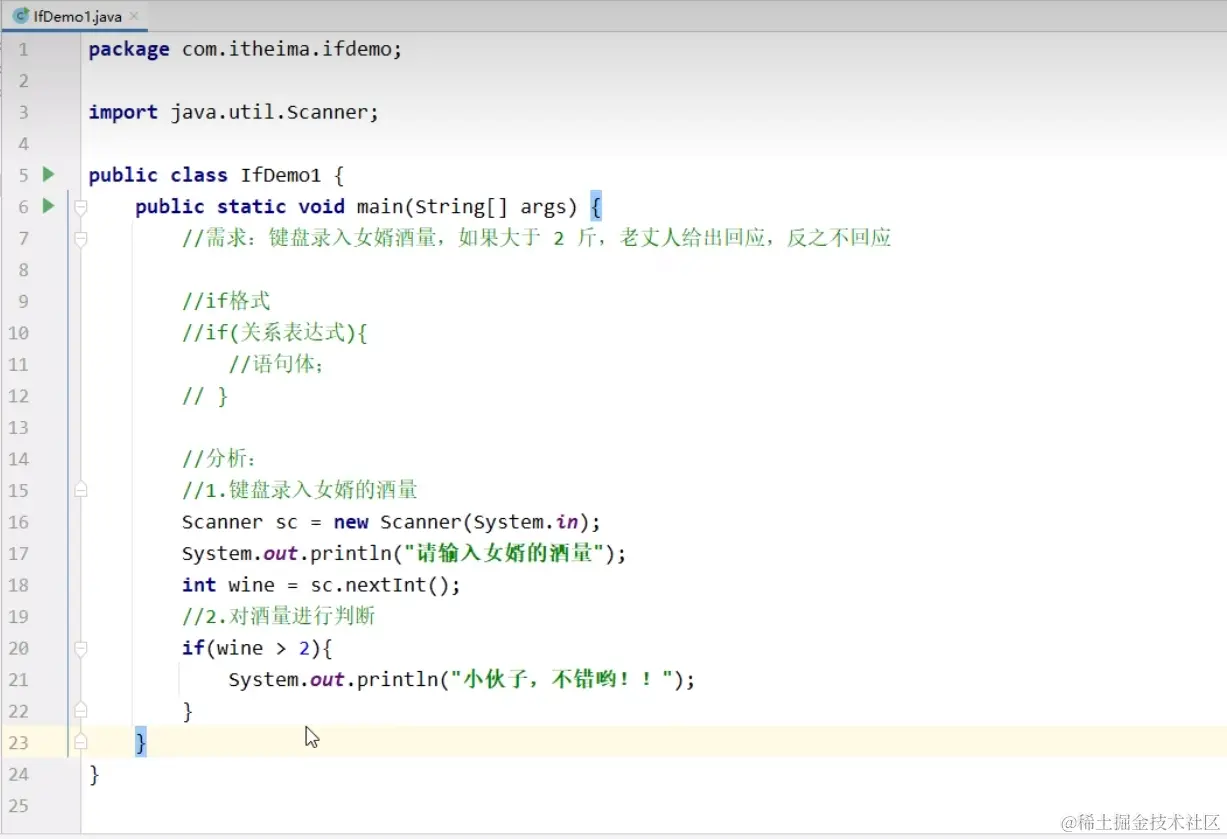Click the comment '//if格式'
This screenshot has width=1227, height=839.
226,301
